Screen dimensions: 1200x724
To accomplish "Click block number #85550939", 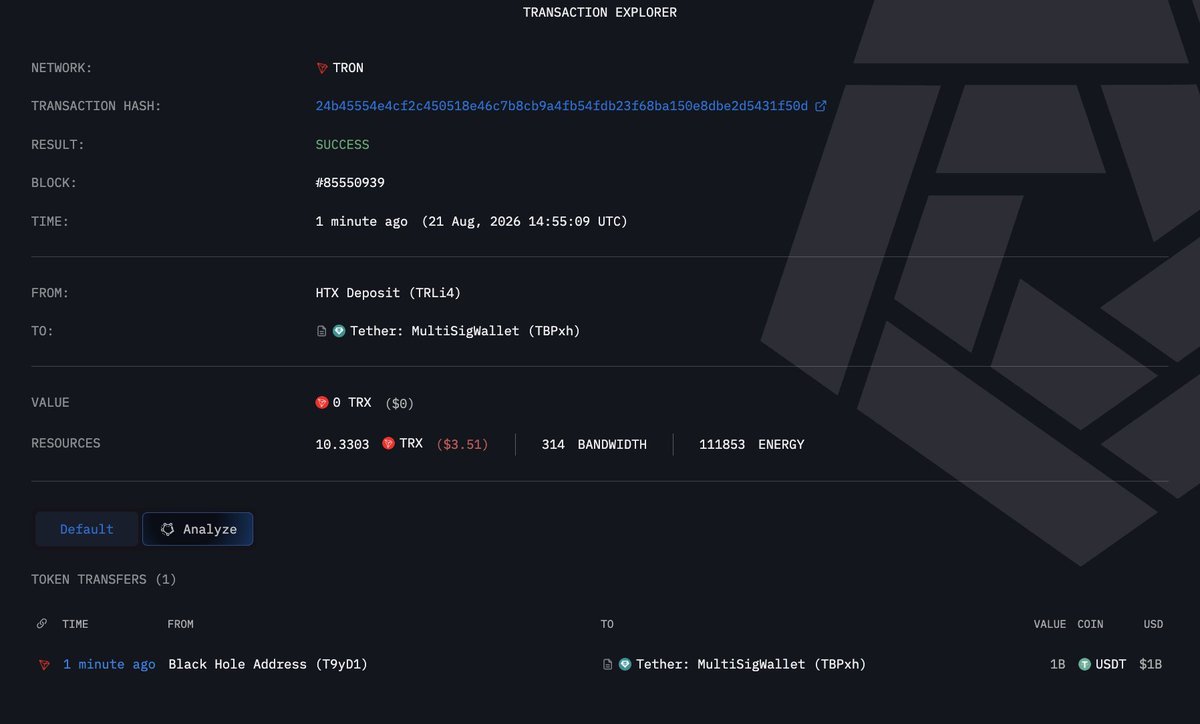I will pyautogui.click(x=350, y=183).
